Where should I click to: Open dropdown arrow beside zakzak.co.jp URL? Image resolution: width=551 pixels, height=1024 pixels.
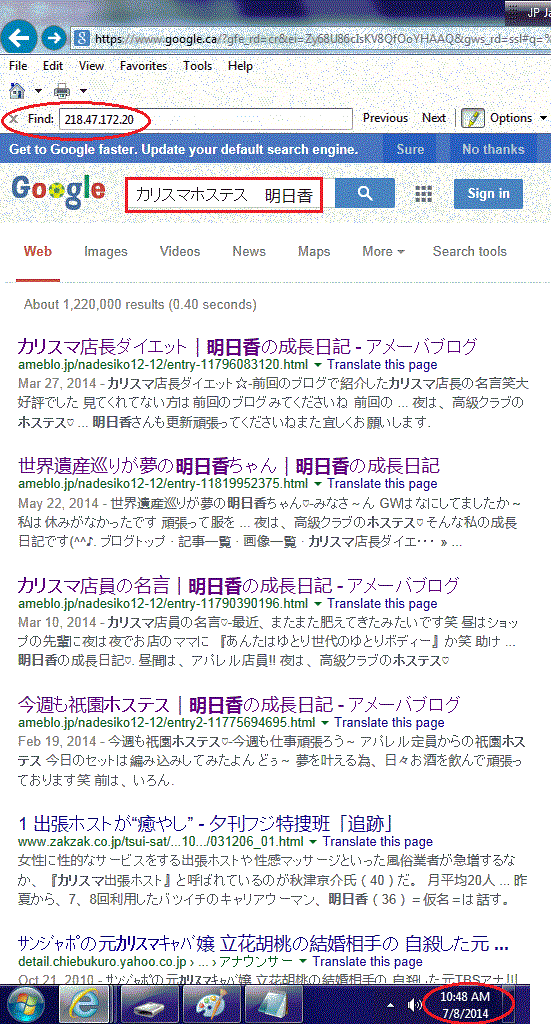[x=313, y=842]
